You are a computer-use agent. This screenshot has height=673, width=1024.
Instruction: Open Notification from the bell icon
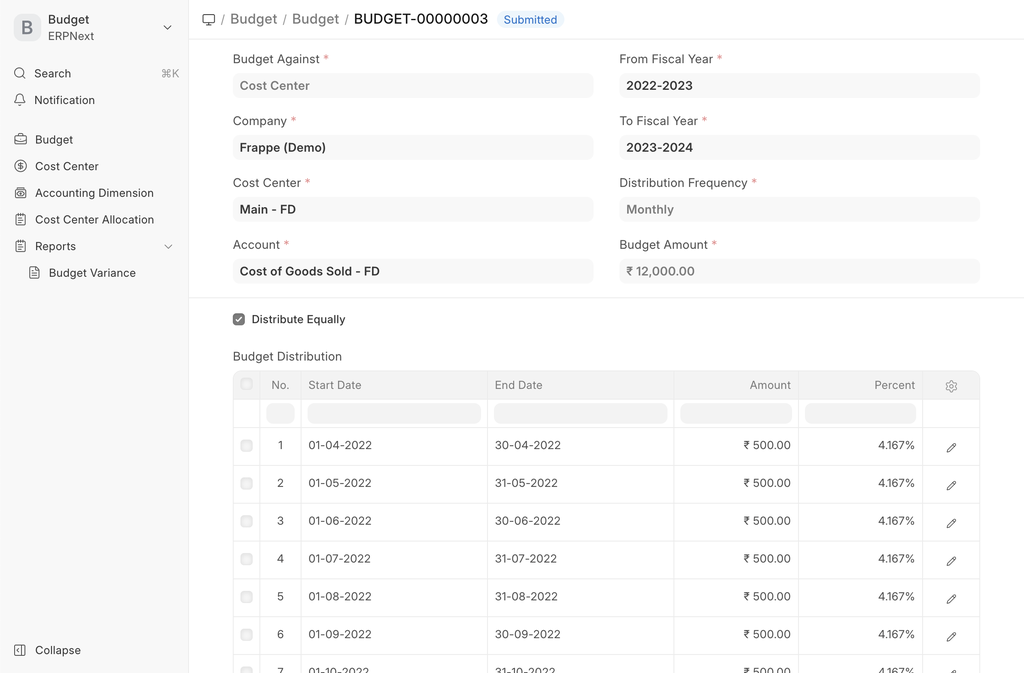(x=20, y=100)
